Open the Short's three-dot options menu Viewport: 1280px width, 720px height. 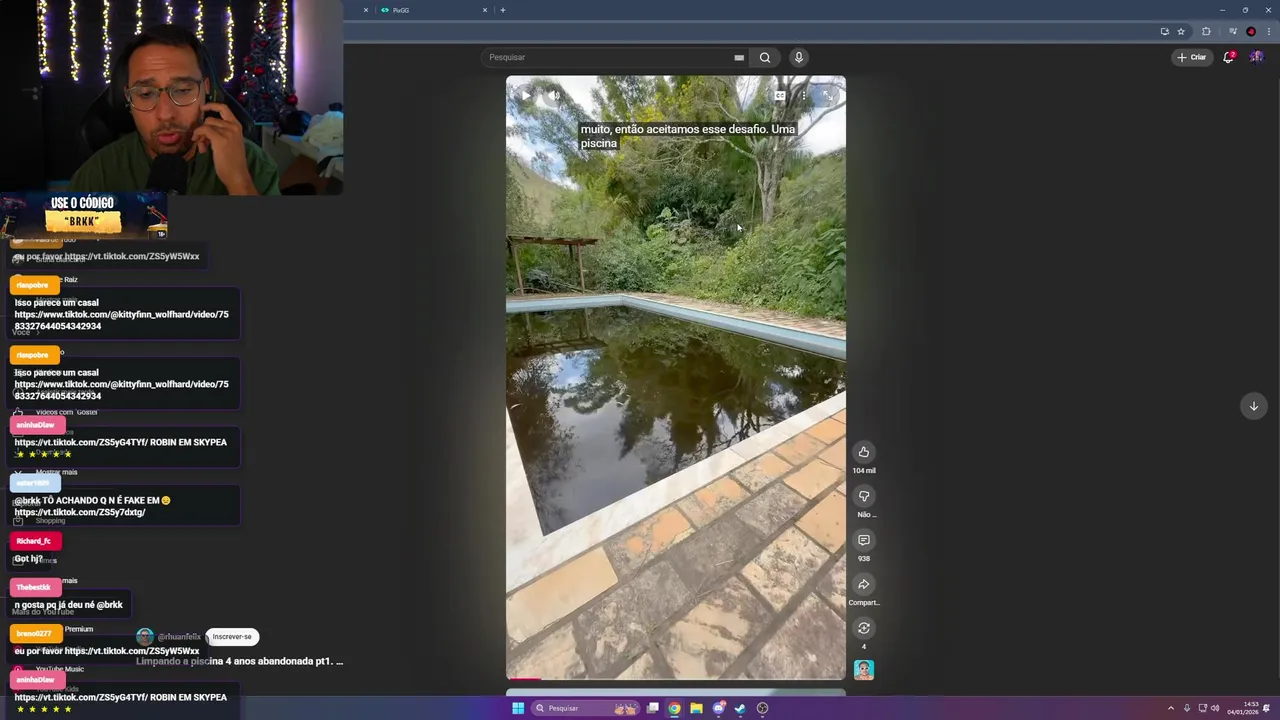(803, 96)
